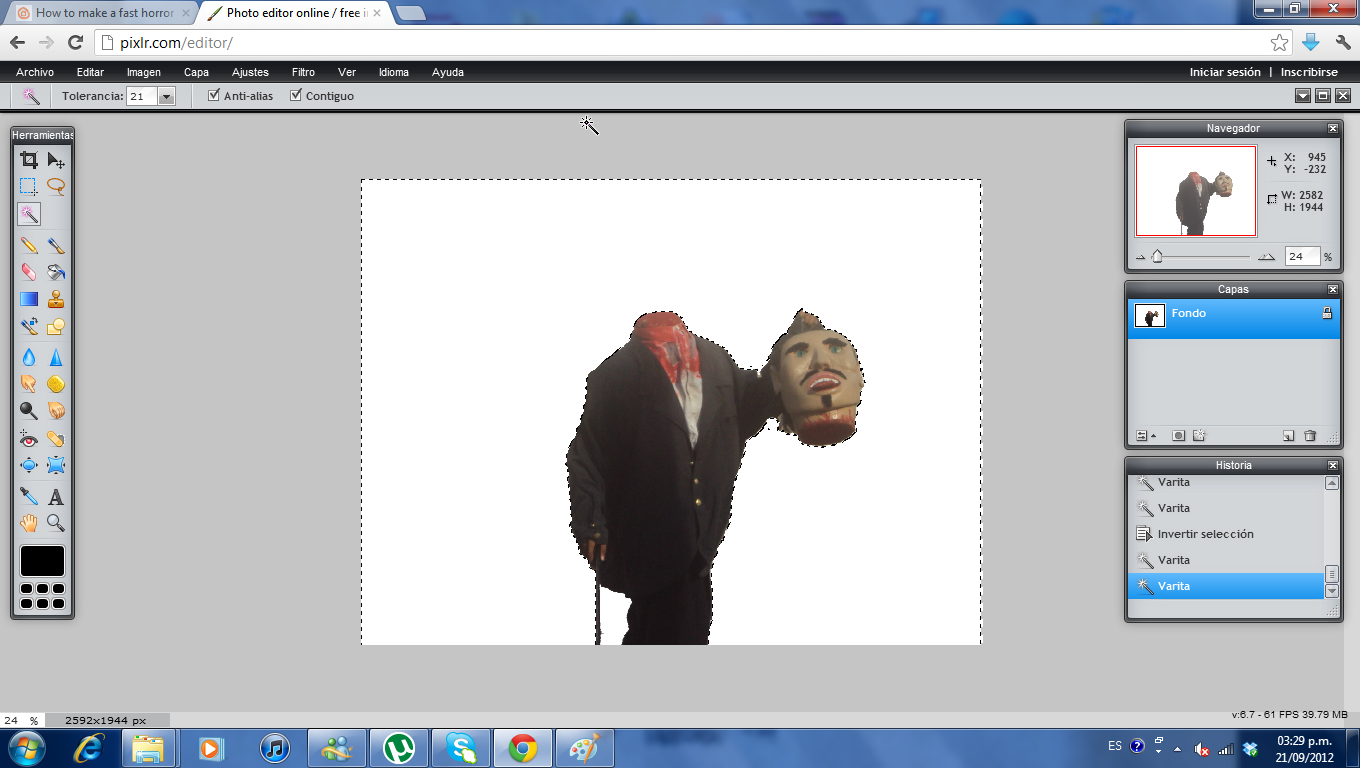Open the layer settings toggle in Capas
The width and height of the screenshot is (1360, 768).
pos(1145,436)
